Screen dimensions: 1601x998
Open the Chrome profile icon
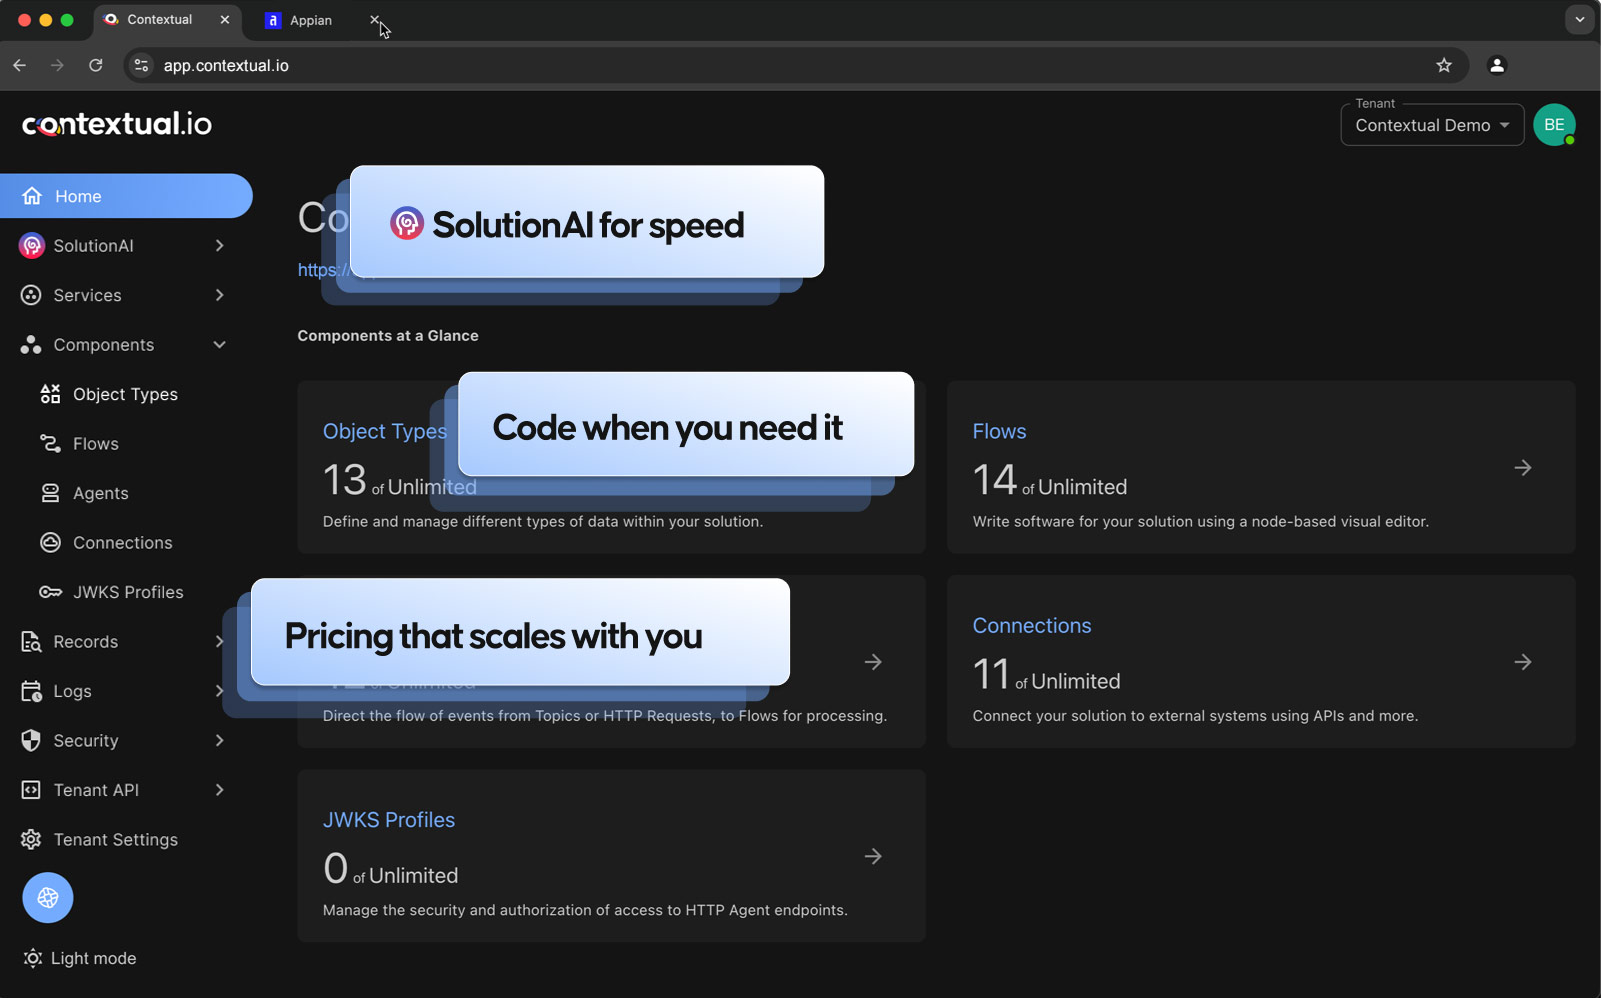click(1497, 65)
